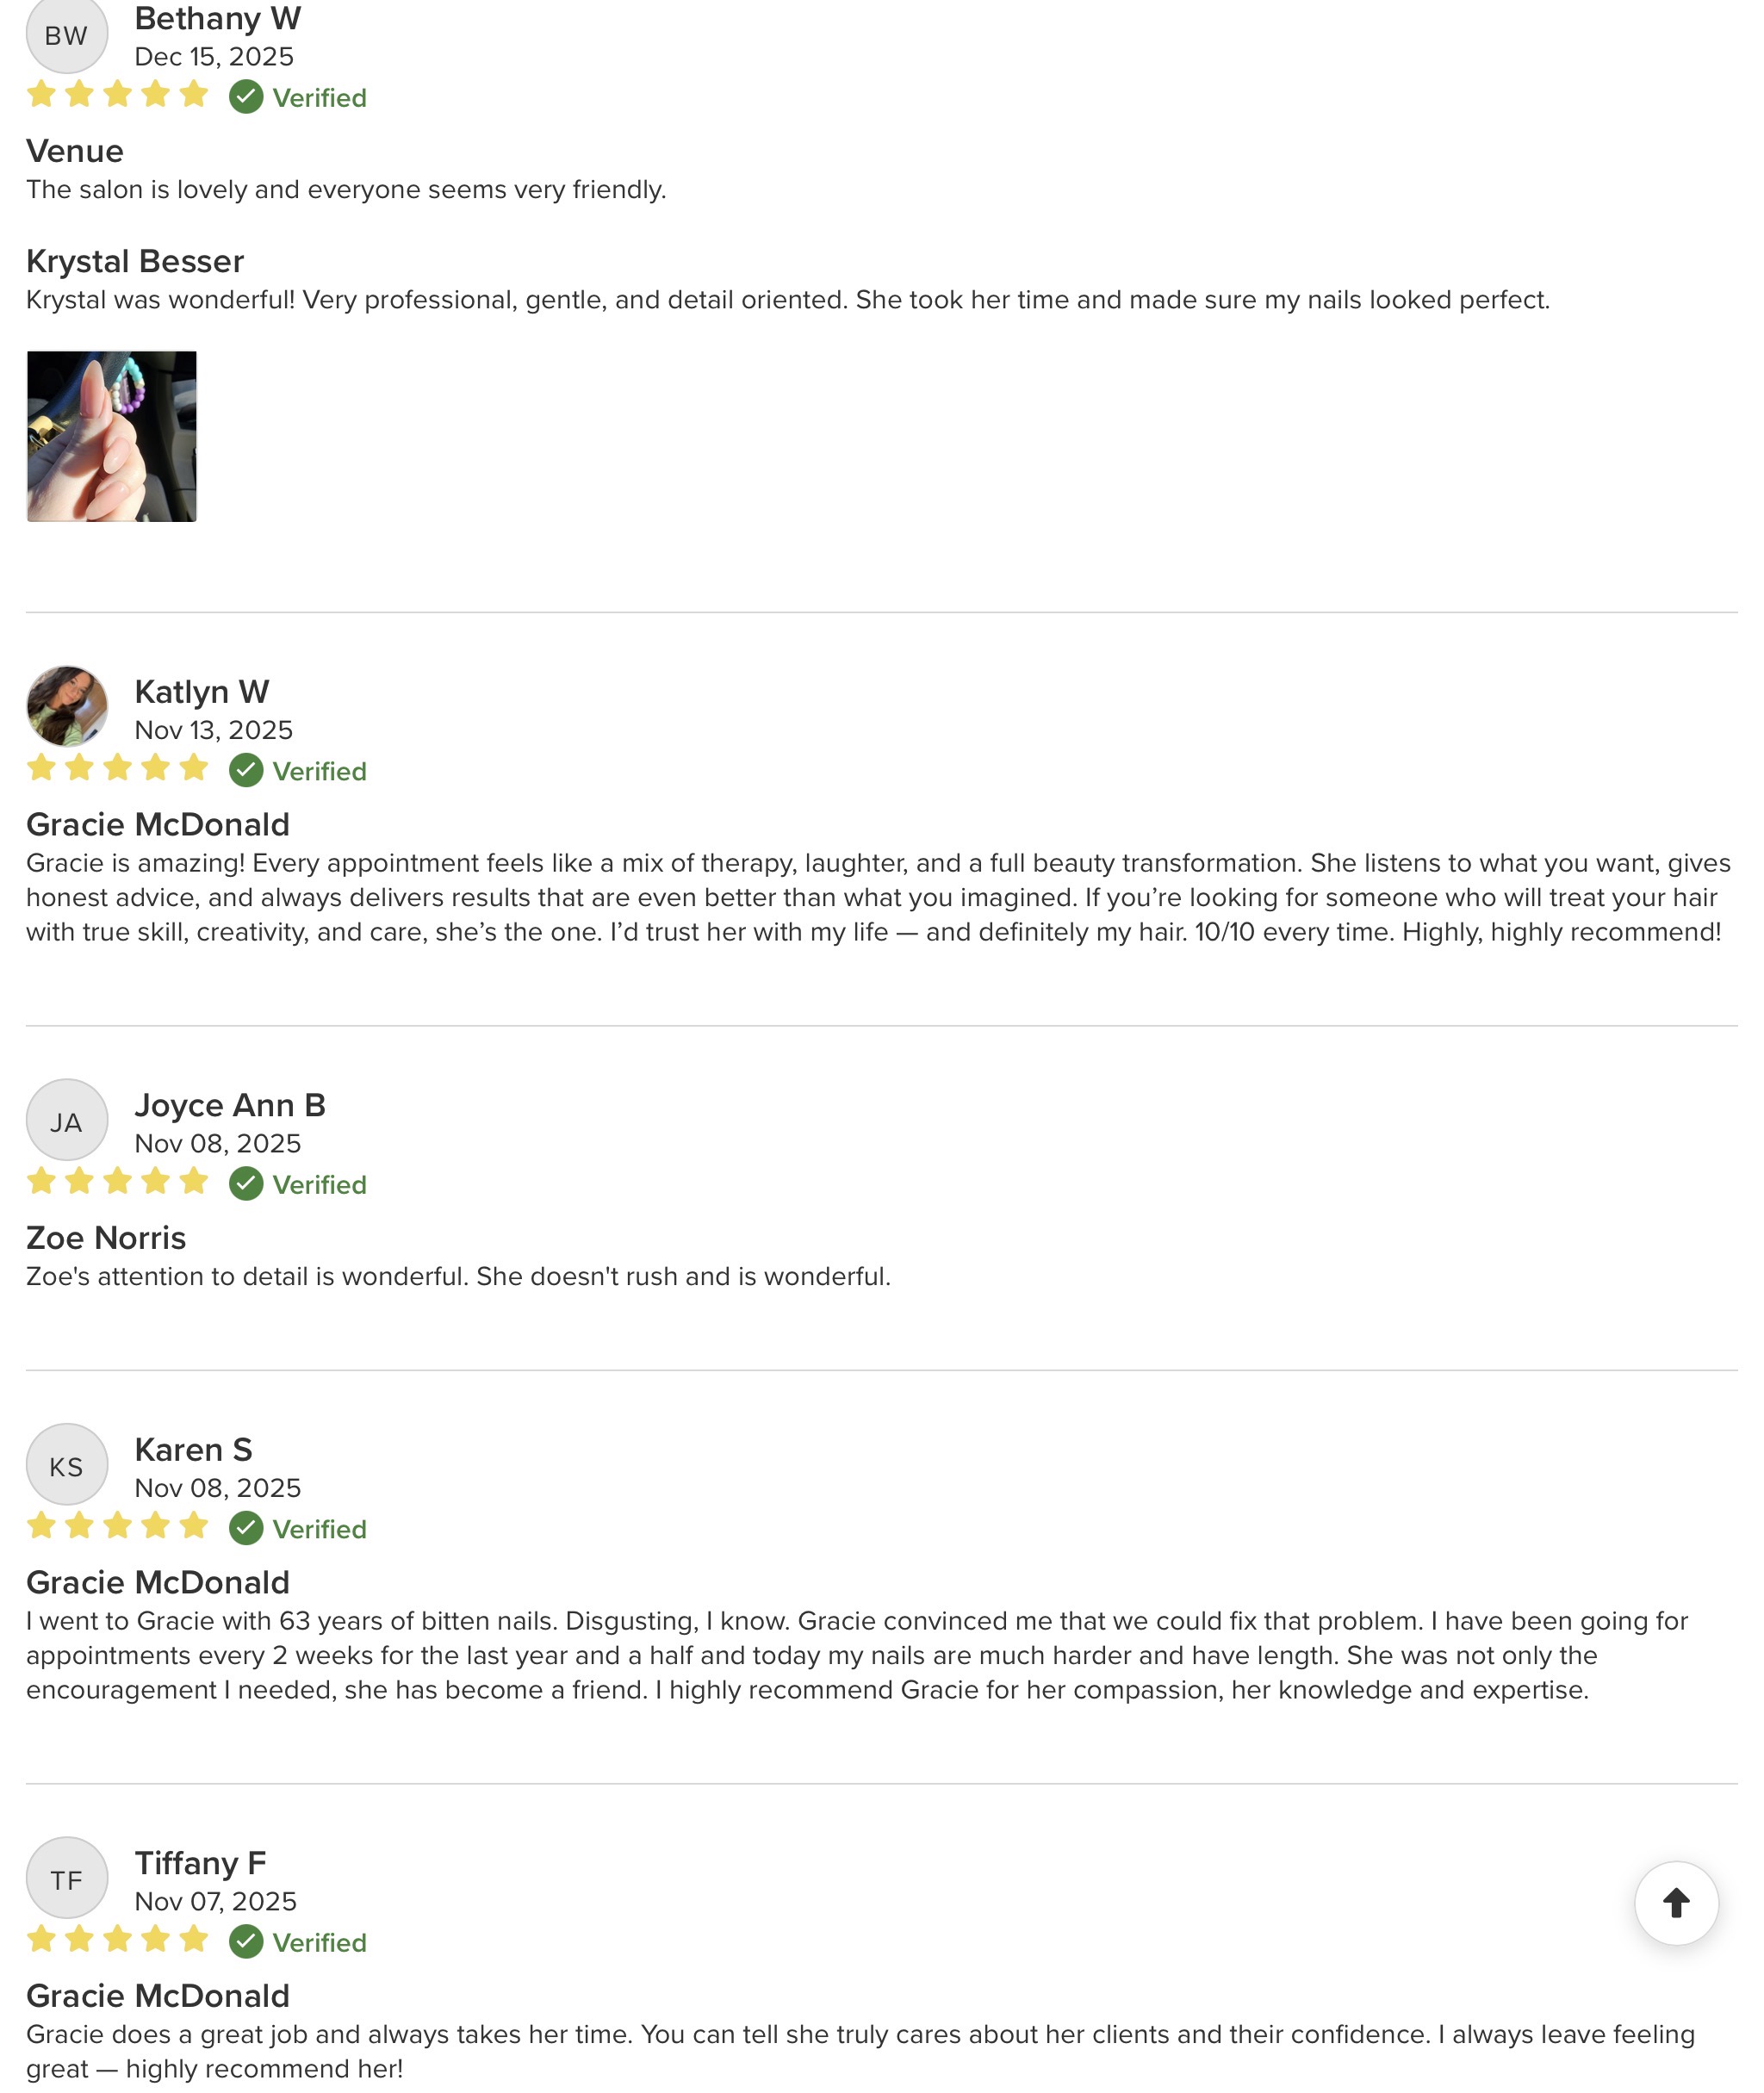Click Gracie McDonald heading in Katlyn's review
Screen dimensions: 1764x2093
(158, 824)
